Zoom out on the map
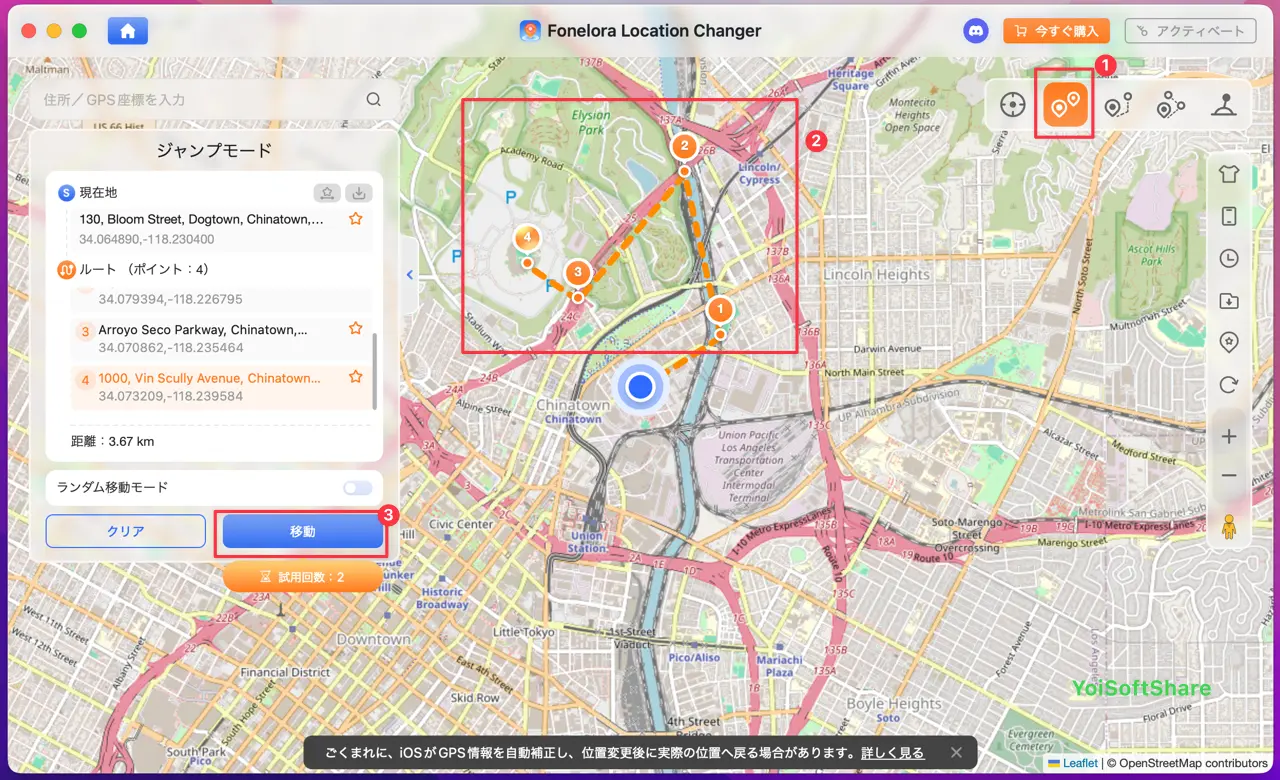Image resolution: width=1280 pixels, height=780 pixels. (1229, 476)
